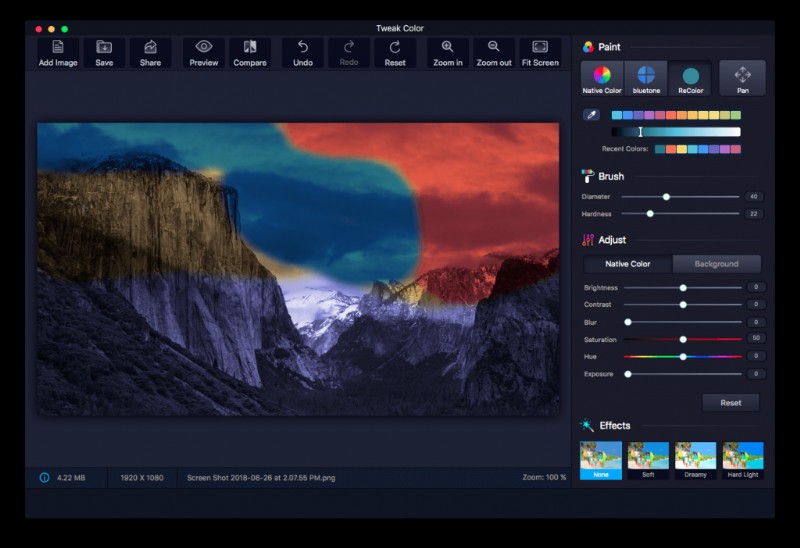Open the Share option
This screenshot has width=800, height=548.
150,53
